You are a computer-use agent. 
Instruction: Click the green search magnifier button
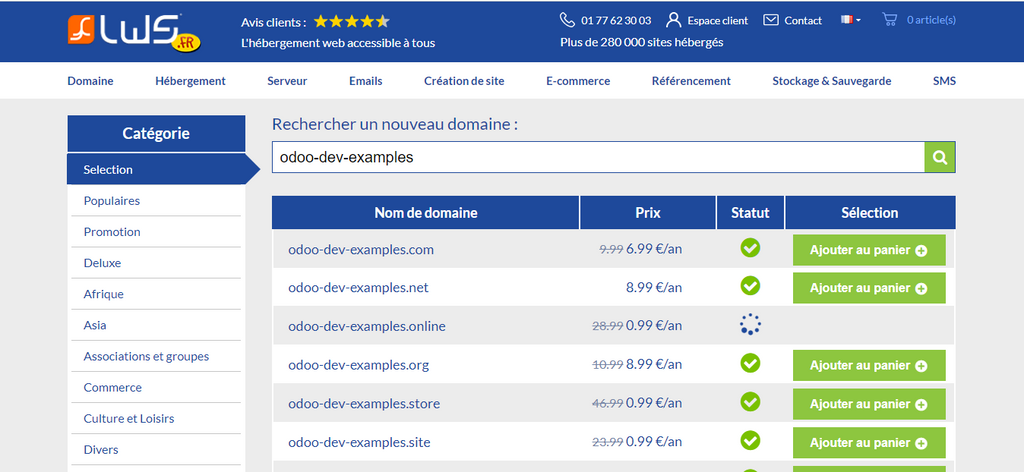coord(940,157)
